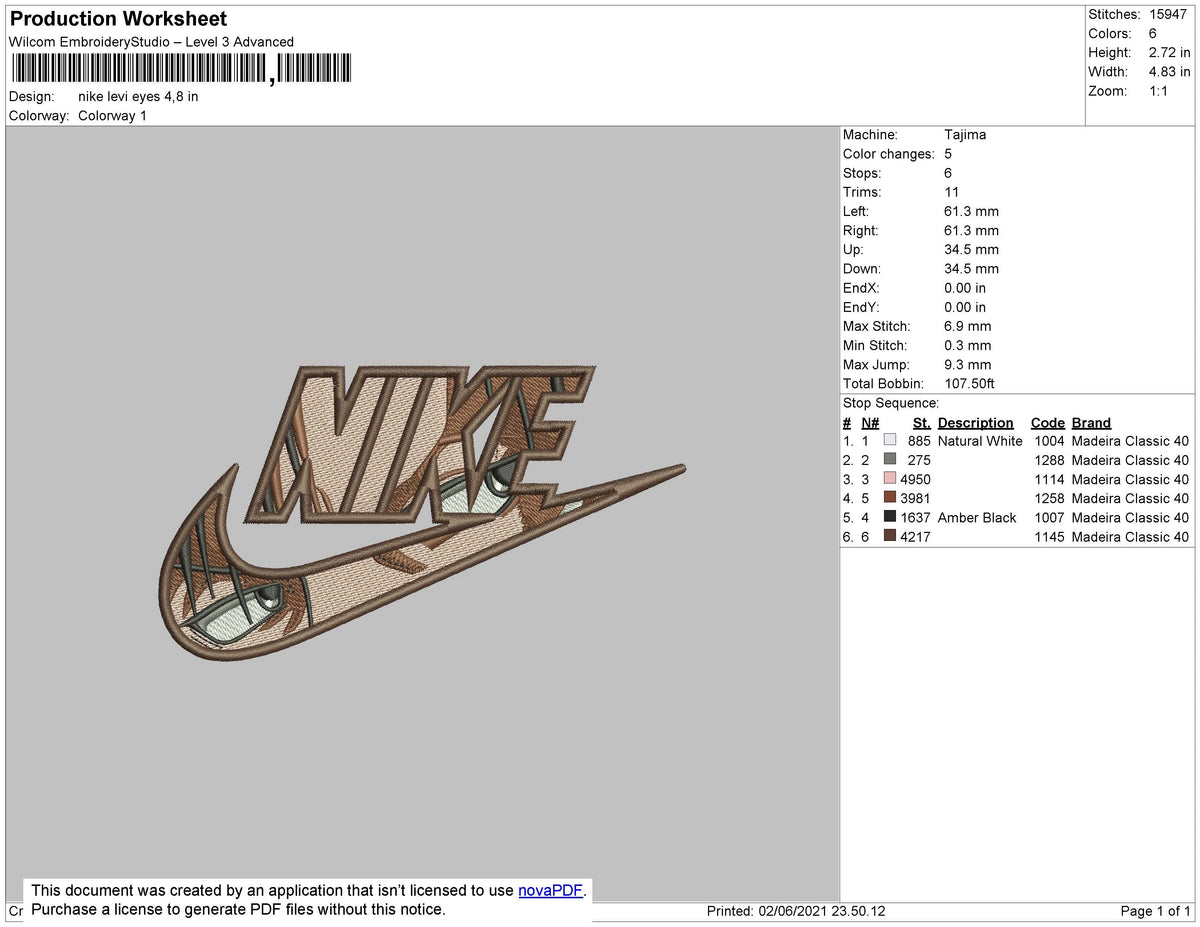Click the pink swatch for code 1114
Viewport: 1200px width, 927px height.
pyautogui.click(x=888, y=479)
